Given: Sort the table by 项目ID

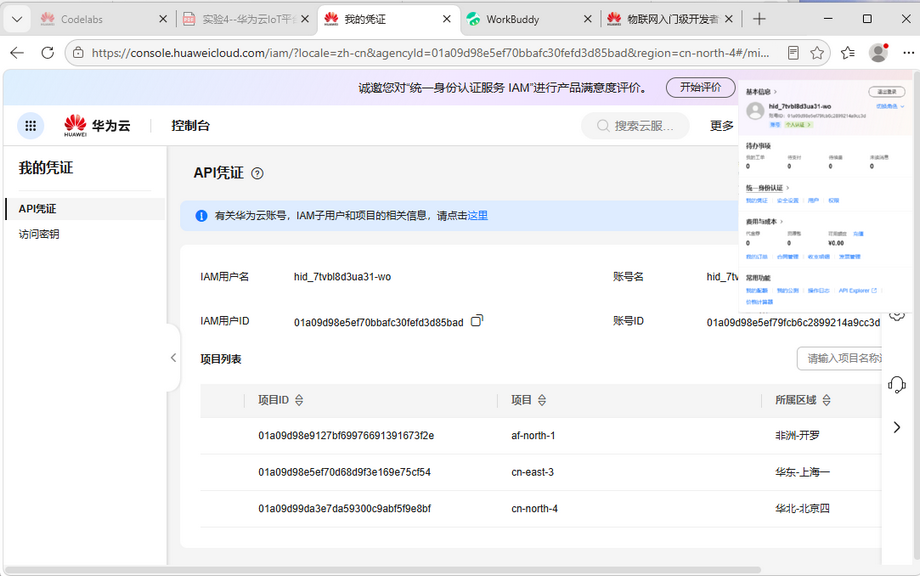Looking at the screenshot, I should click(299, 400).
